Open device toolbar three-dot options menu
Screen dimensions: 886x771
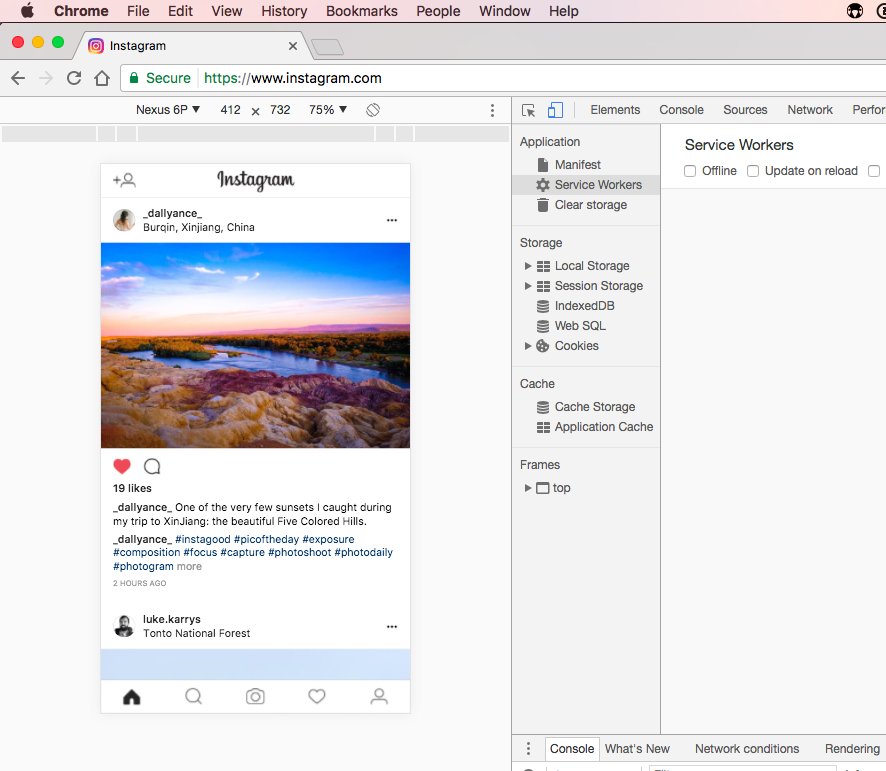tap(492, 110)
